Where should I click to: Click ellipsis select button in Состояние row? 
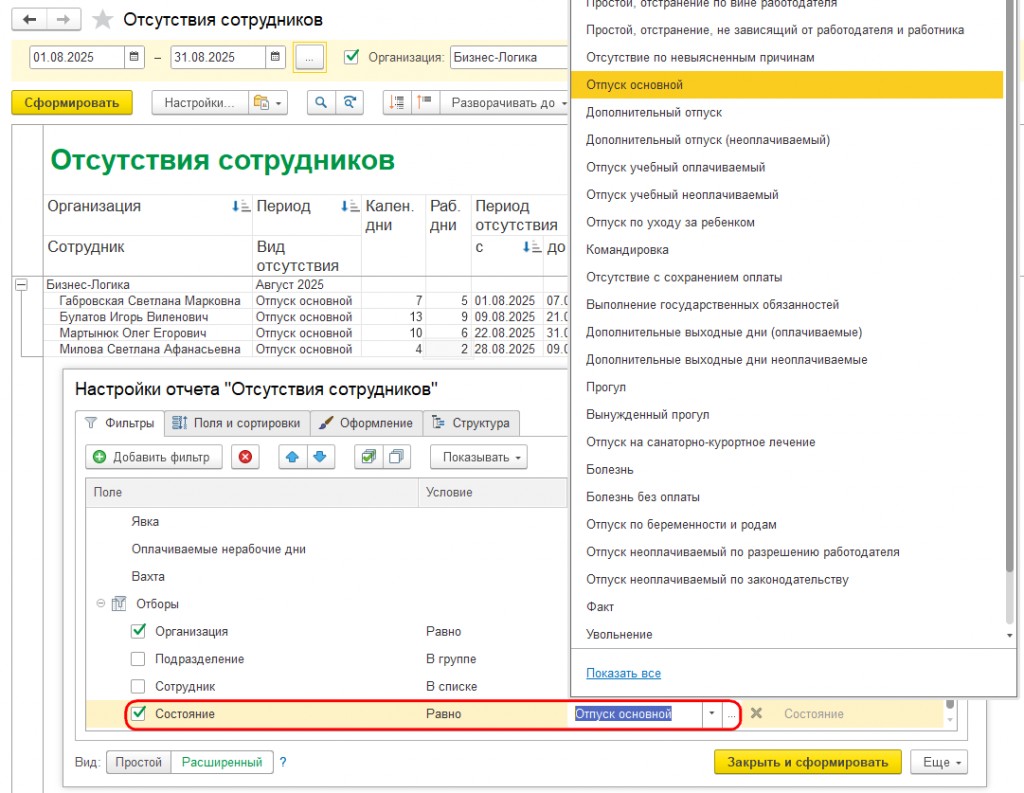pyautogui.click(x=731, y=714)
